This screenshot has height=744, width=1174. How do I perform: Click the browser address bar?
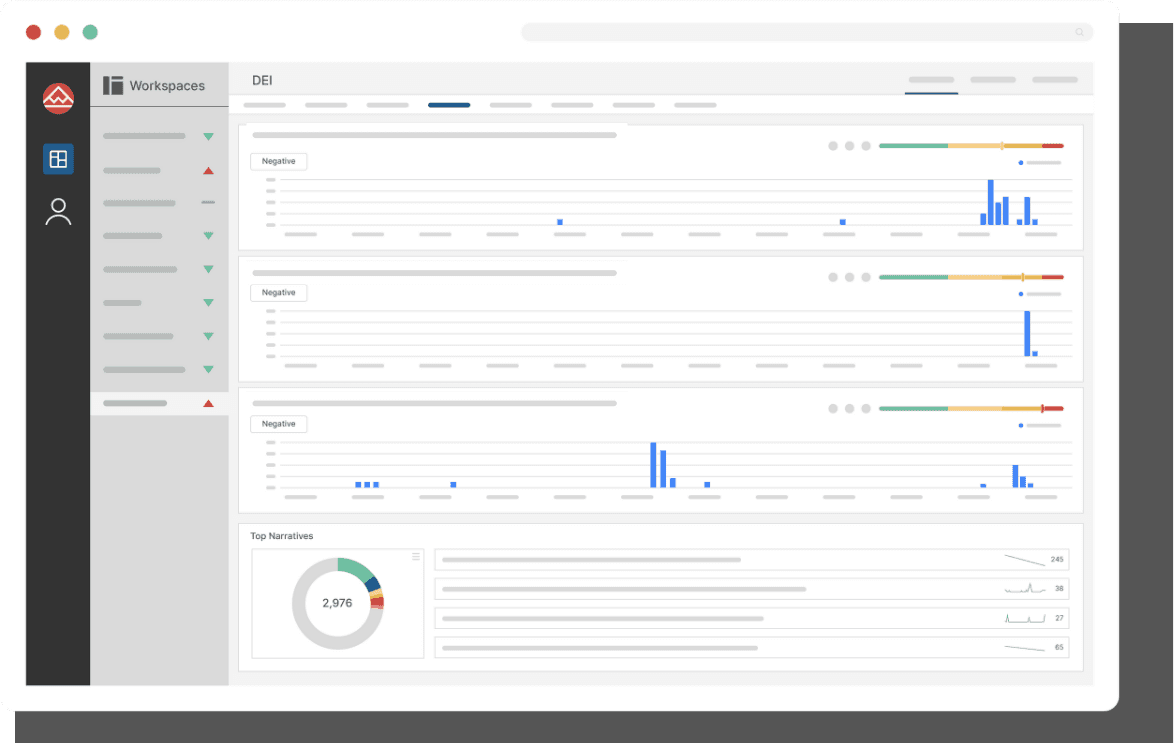tap(807, 32)
